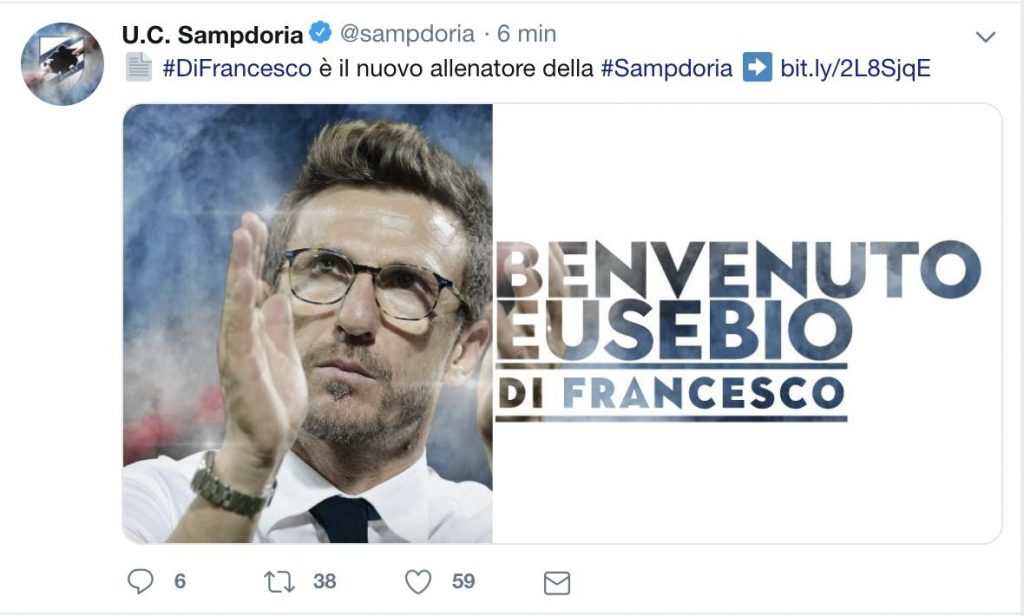
Task: Click the like count 59
Action: pyautogui.click(x=464, y=581)
